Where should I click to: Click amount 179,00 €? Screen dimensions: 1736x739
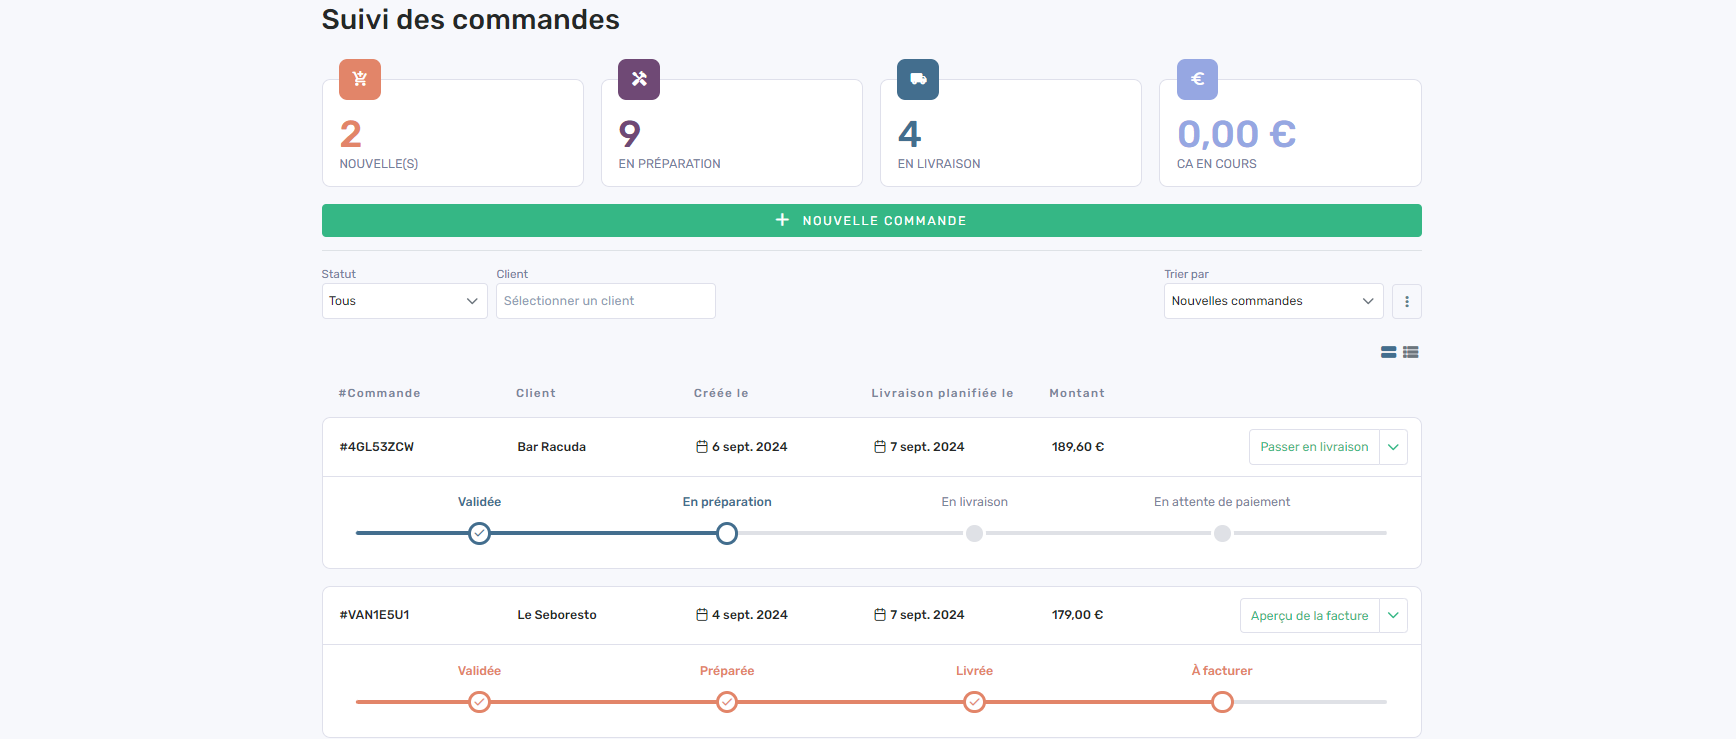[x=1078, y=615]
